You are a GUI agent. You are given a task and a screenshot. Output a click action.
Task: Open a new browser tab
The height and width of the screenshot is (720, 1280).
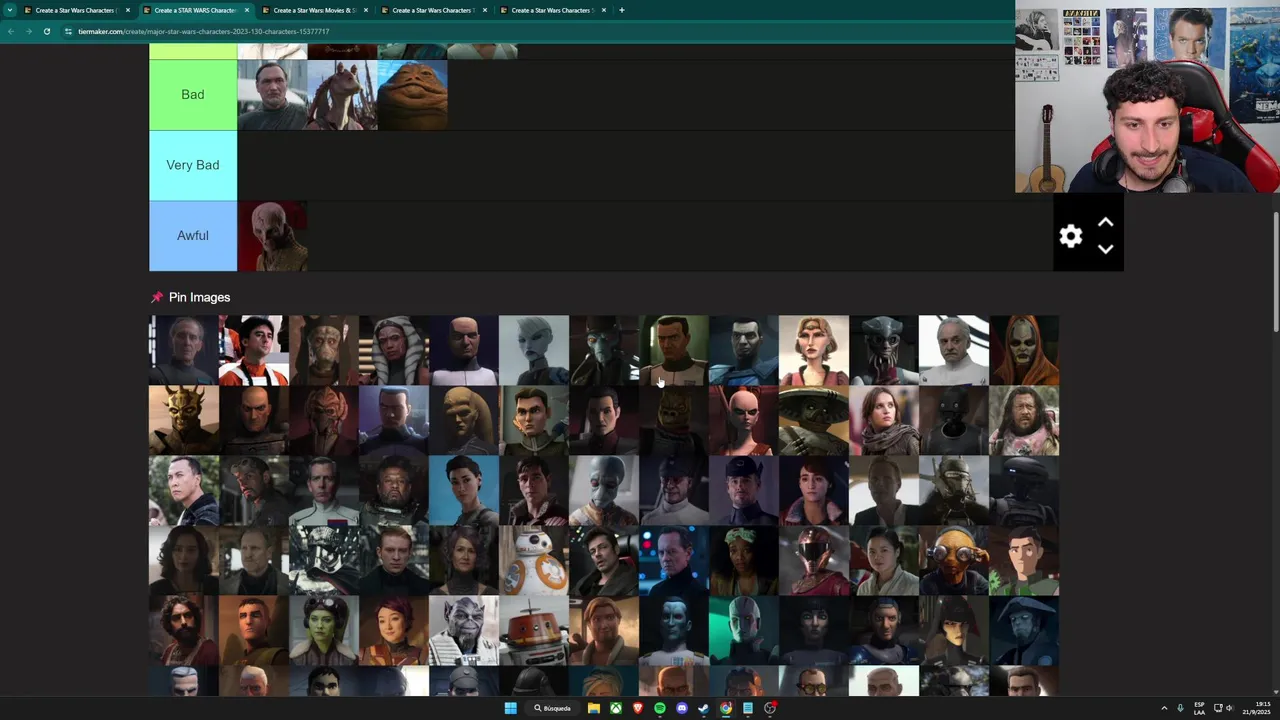621,10
